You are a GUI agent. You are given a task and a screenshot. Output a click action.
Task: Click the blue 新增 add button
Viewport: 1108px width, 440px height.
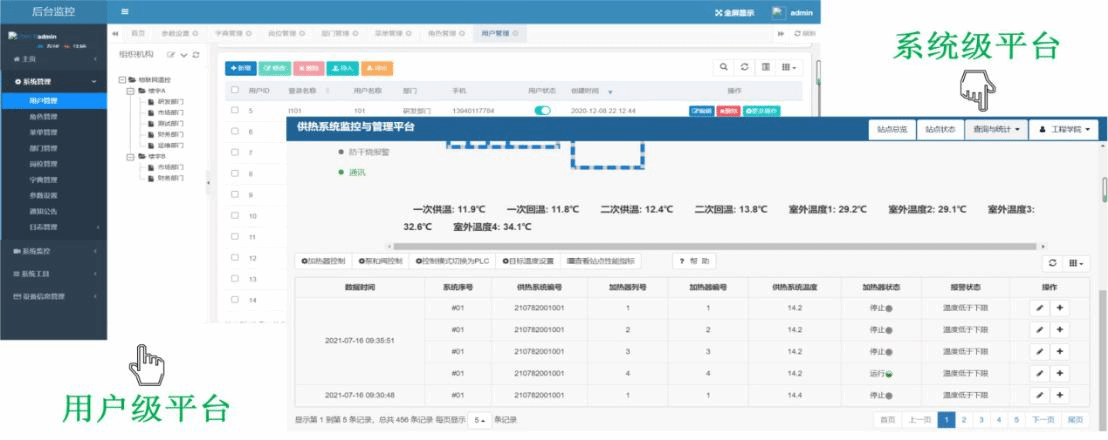click(x=241, y=68)
